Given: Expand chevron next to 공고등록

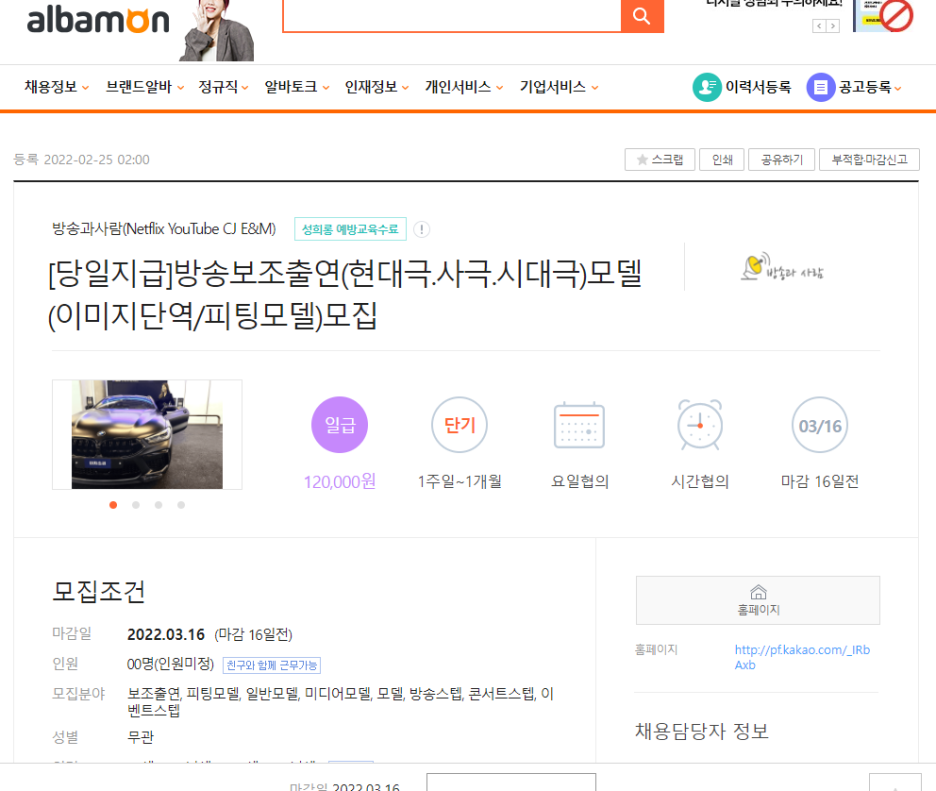Looking at the screenshot, I should coord(897,88).
